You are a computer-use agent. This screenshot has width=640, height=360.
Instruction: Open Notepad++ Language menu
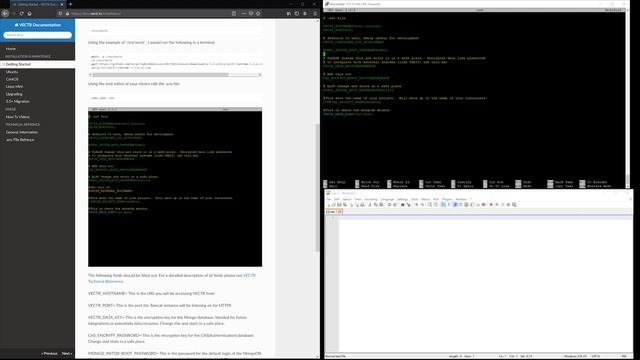387,199
